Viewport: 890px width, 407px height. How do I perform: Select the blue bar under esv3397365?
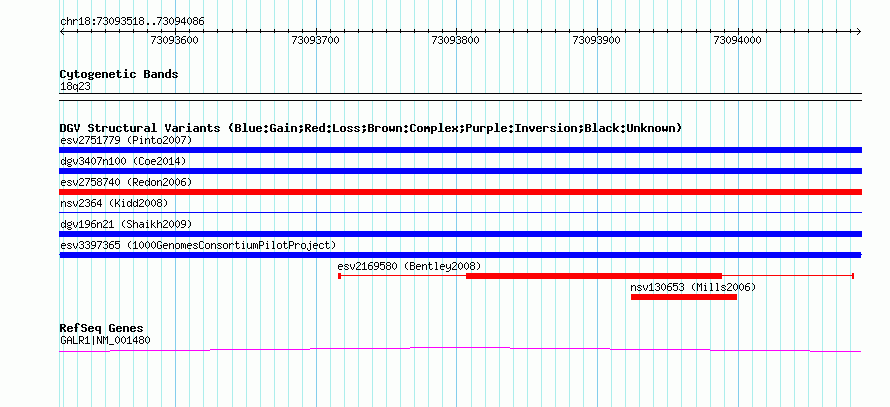[460, 255]
